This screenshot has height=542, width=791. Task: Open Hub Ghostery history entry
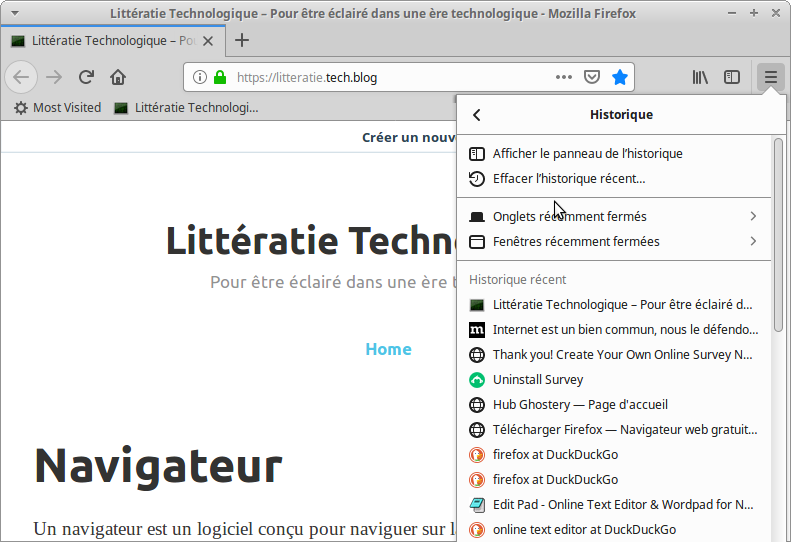point(580,404)
